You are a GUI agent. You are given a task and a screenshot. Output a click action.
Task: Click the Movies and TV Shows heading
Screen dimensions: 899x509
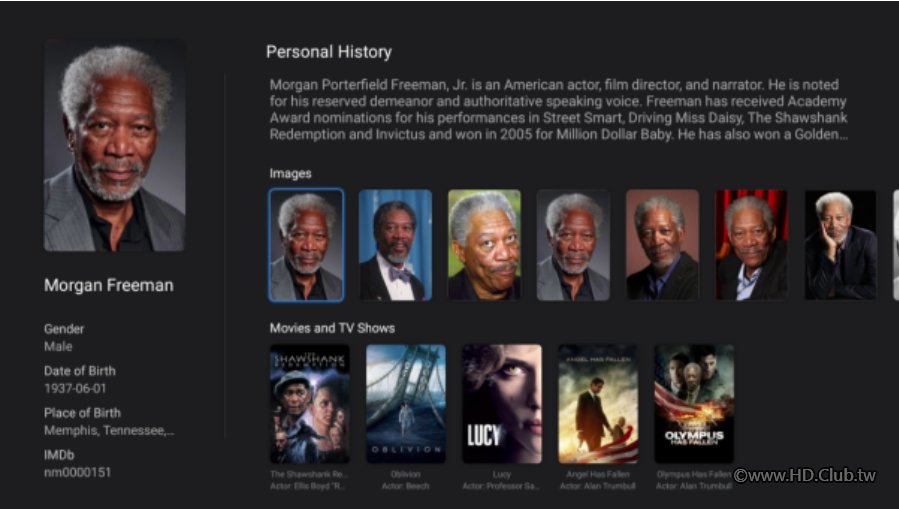pyautogui.click(x=332, y=328)
